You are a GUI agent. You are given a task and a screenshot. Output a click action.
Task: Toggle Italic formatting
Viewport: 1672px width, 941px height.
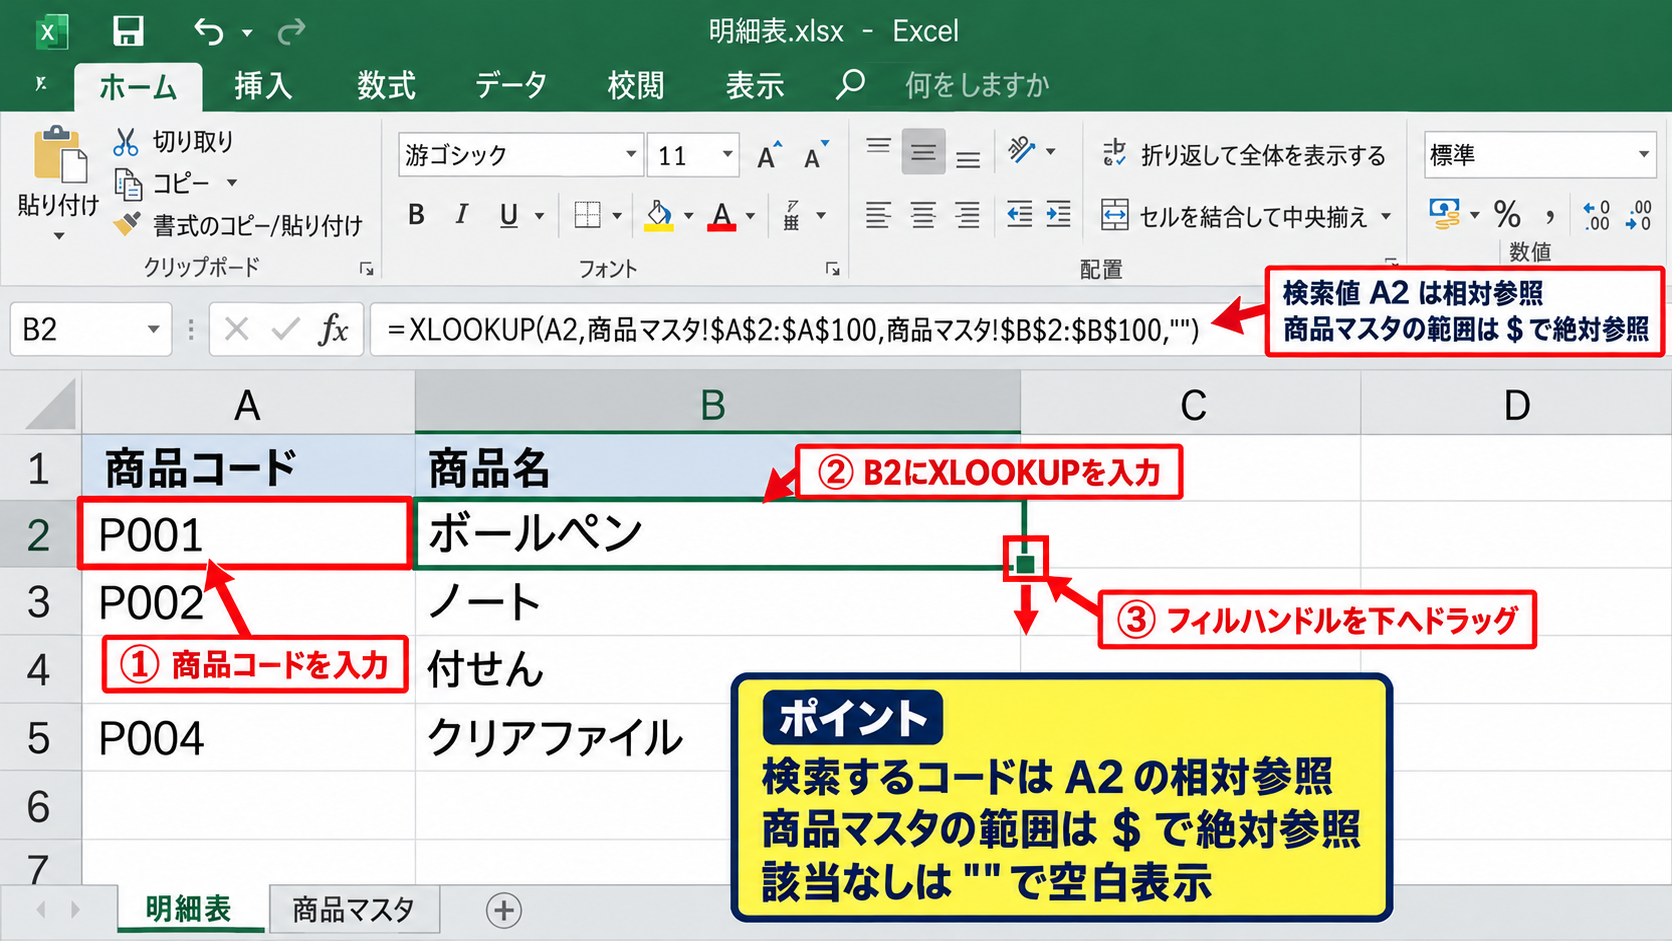461,215
